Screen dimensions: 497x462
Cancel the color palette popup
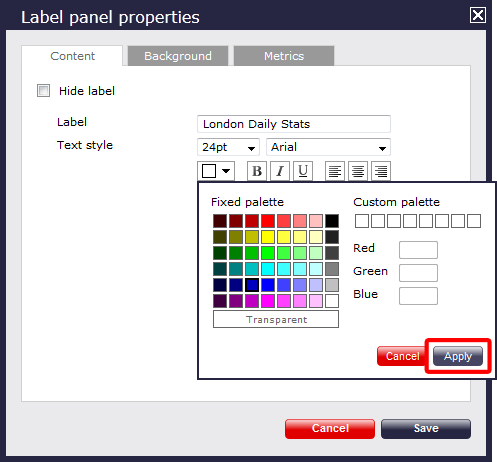pyautogui.click(x=402, y=356)
